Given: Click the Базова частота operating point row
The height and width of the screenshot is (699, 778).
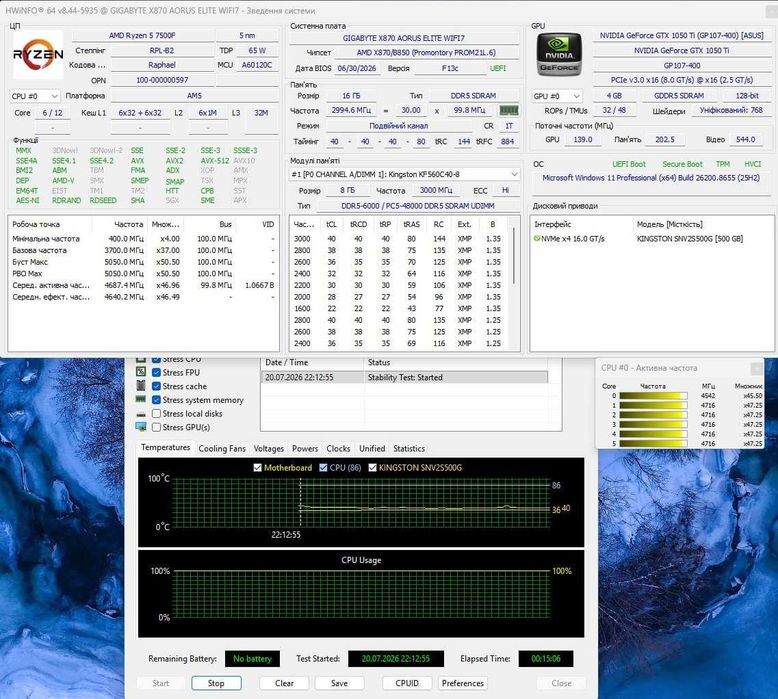Looking at the screenshot, I should 143,251.
